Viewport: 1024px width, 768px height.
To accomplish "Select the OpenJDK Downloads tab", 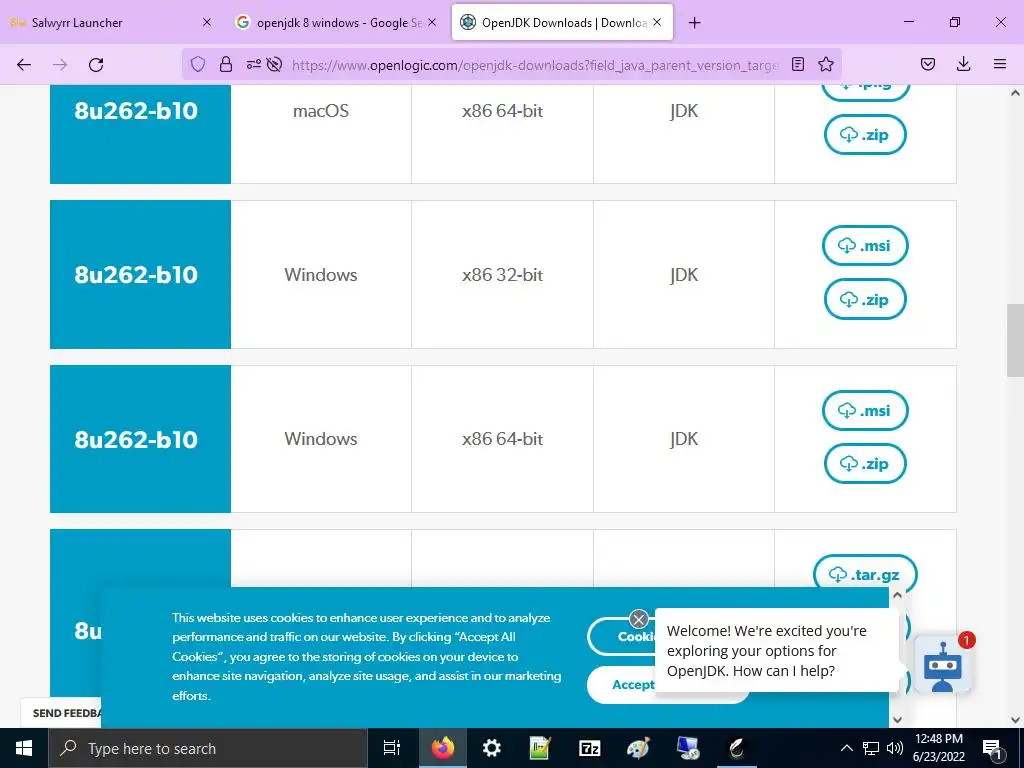I will click(562, 22).
